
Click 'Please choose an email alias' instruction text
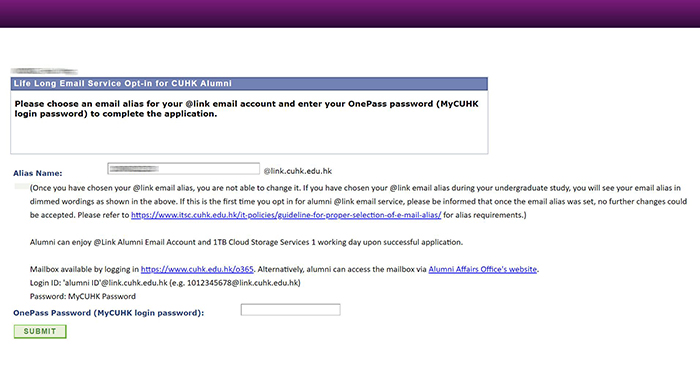tap(246, 109)
